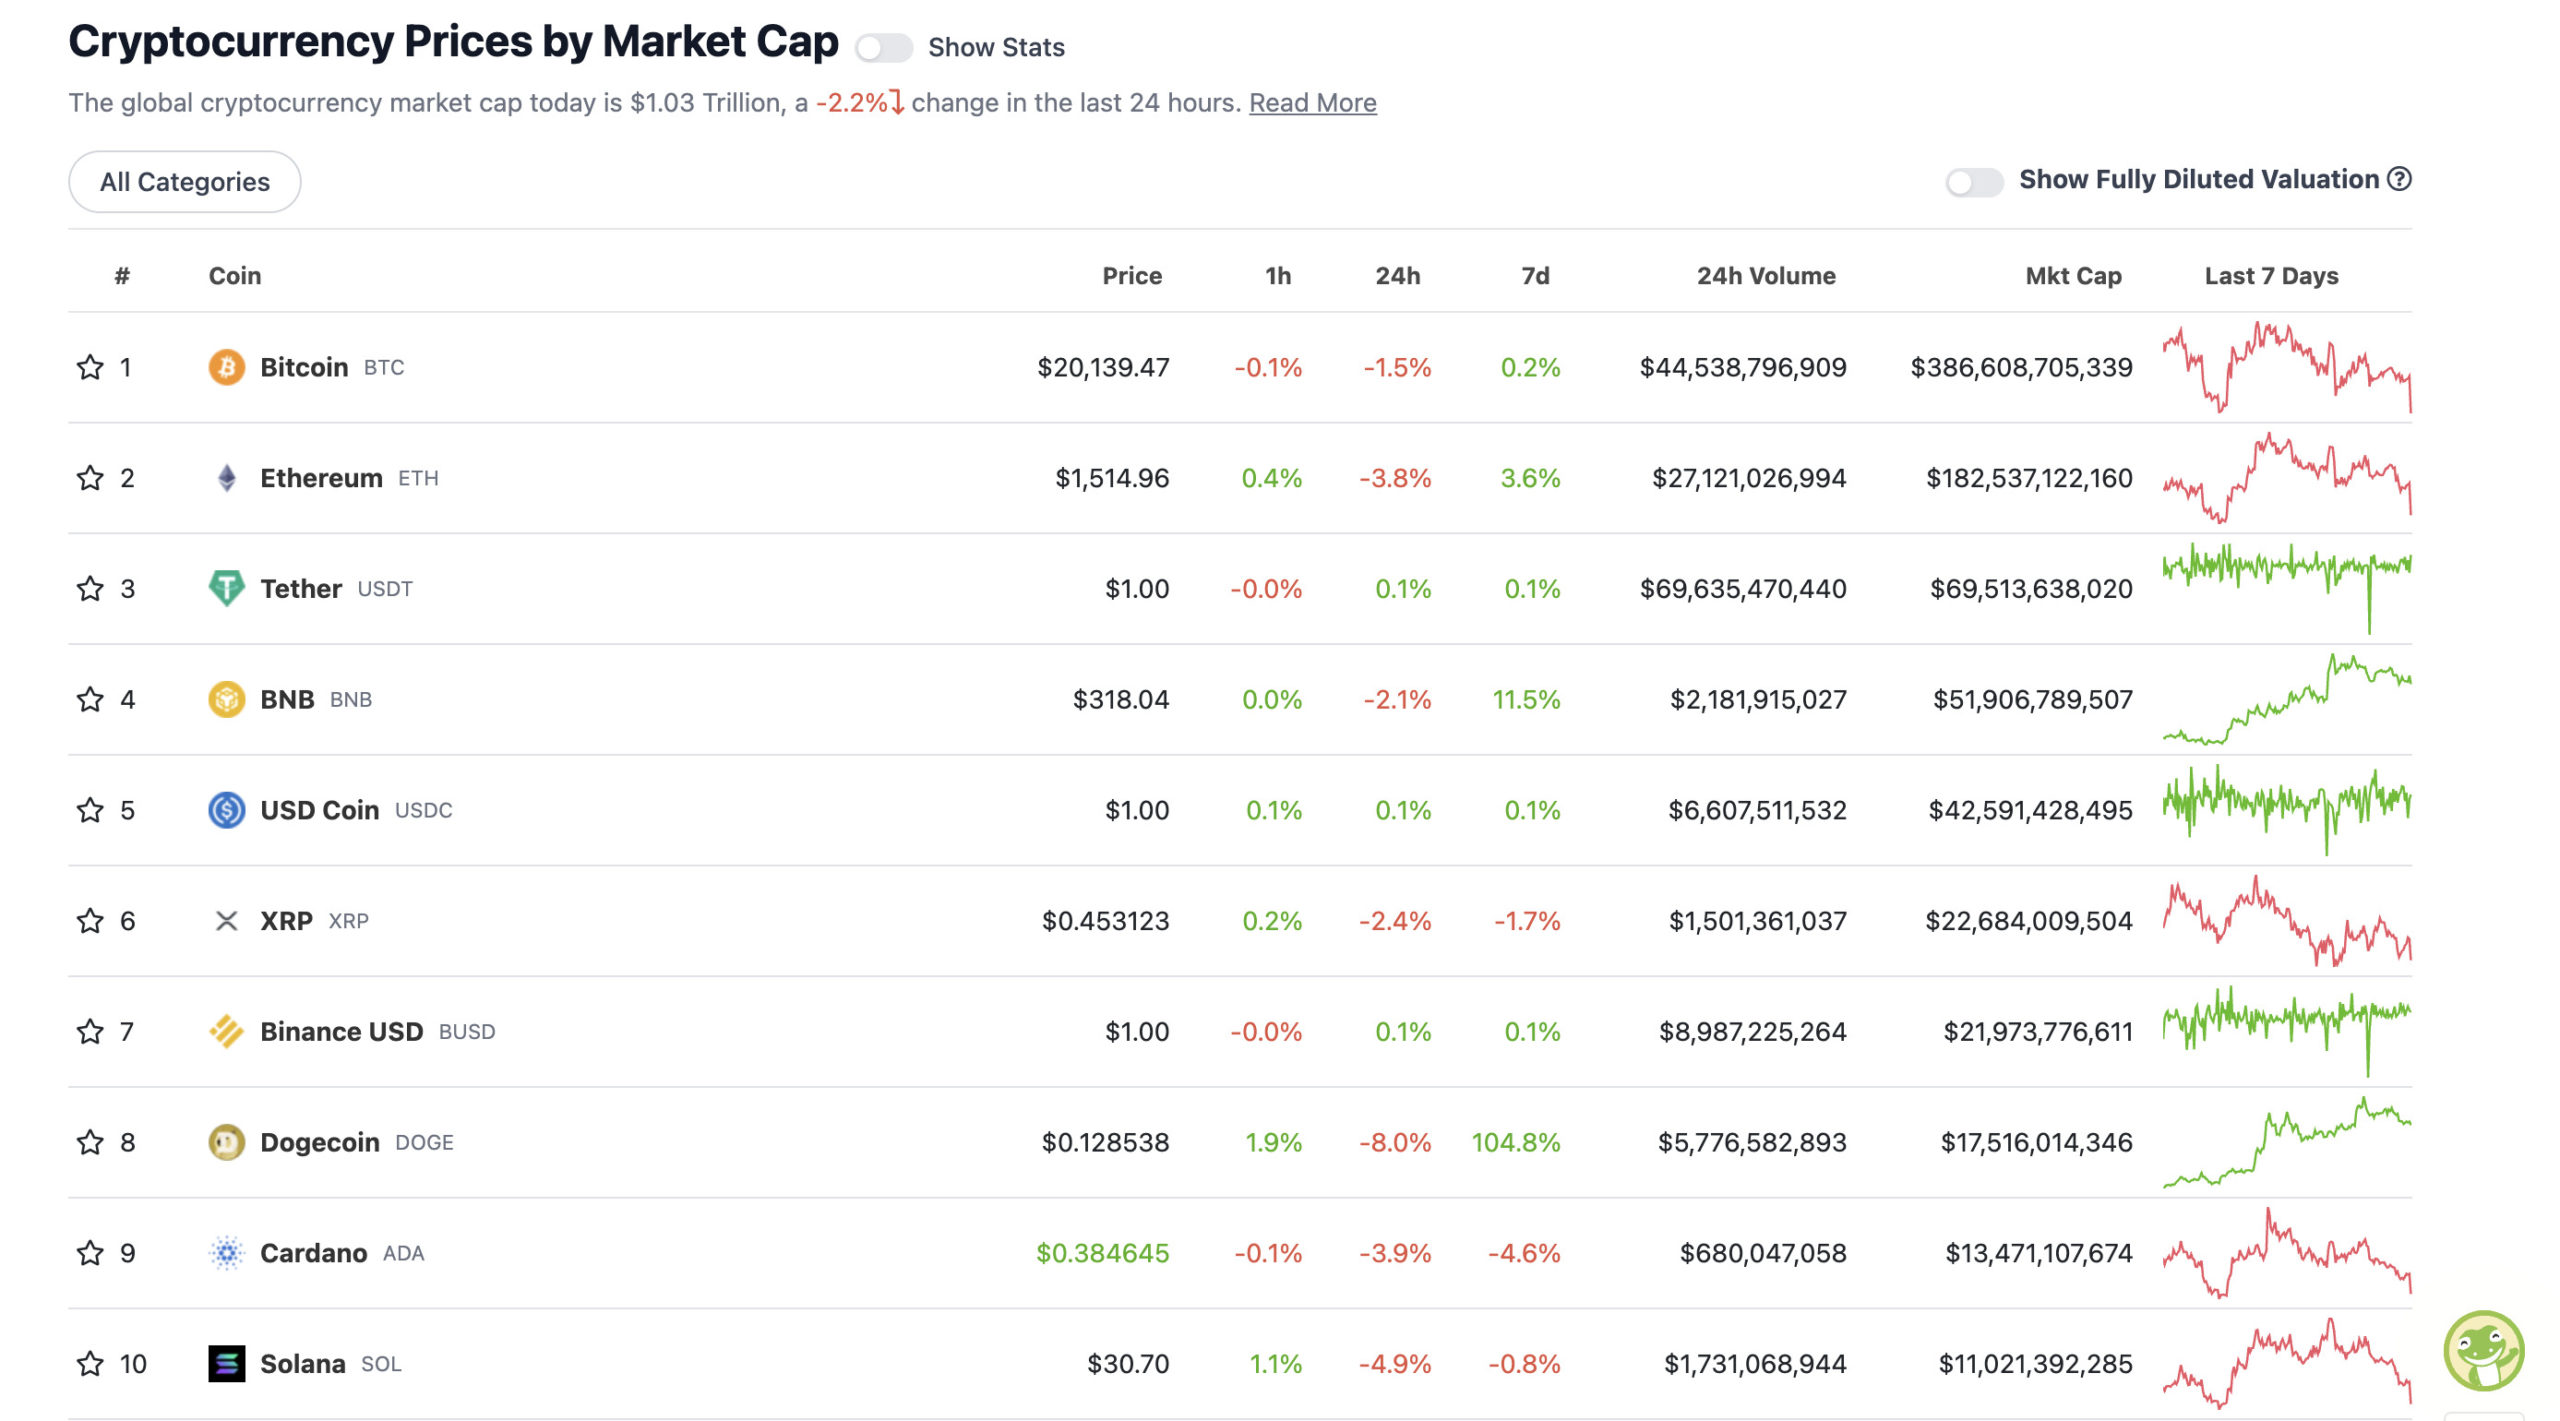2560x1421 pixels.
Task: Open the Bitcoin coin page
Action: click(x=304, y=367)
